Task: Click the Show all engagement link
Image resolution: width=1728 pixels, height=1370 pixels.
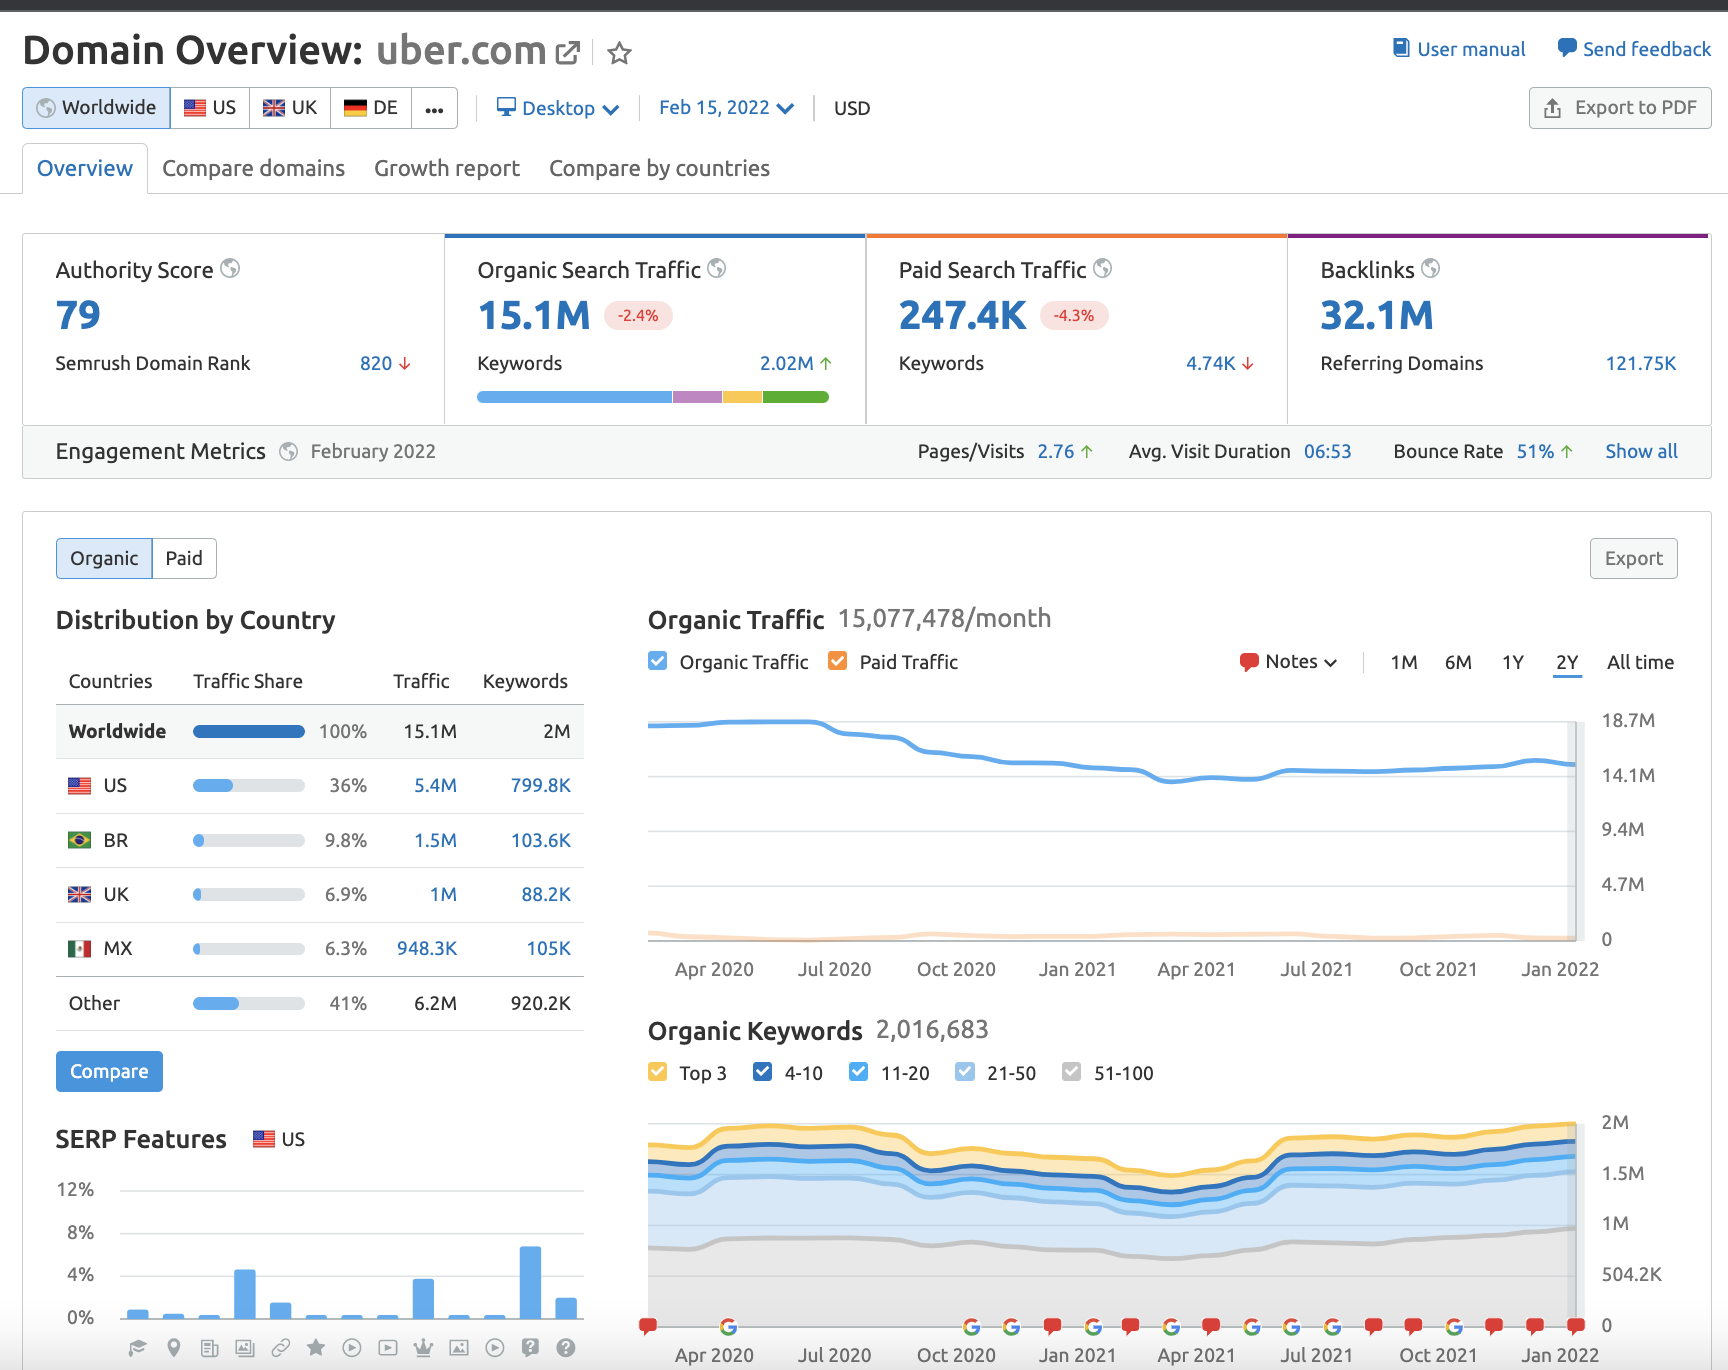Action: click(x=1641, y=451)
